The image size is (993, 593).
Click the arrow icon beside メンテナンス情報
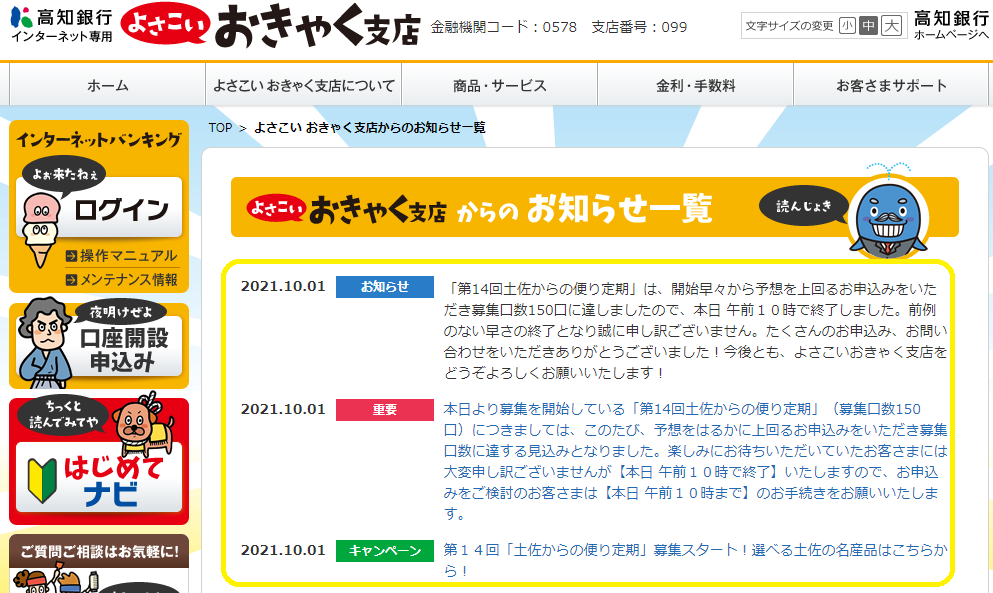pyautogui.click(x=72, y=279)
